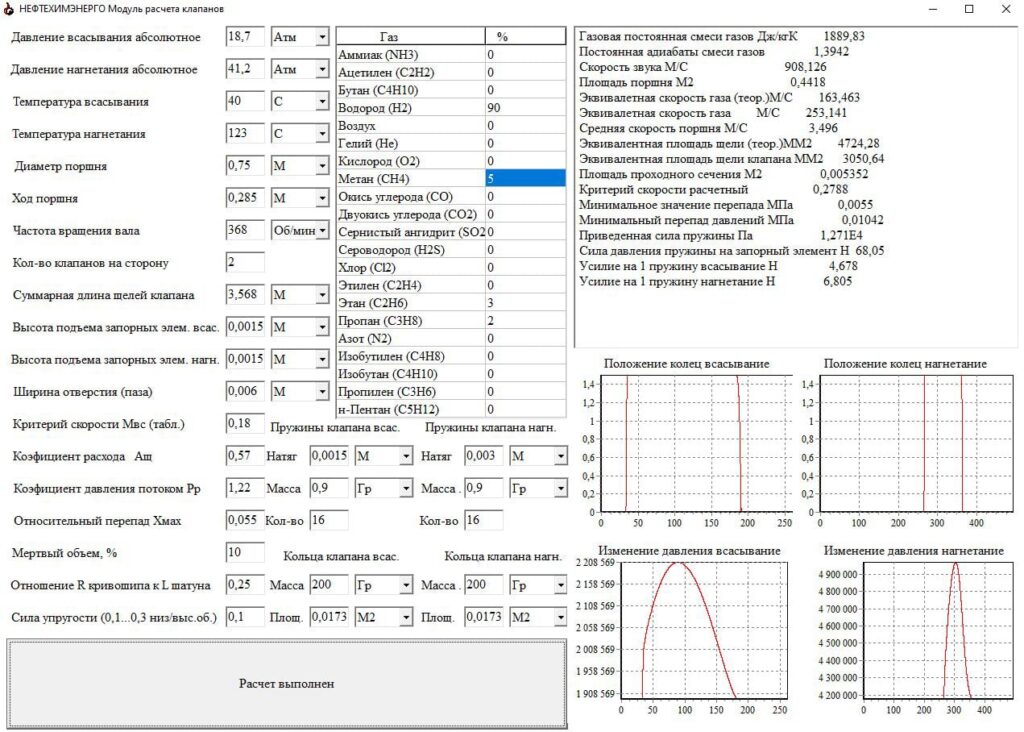Click flow coefficient field 0,57
The height and width of the screenshot is (732, 1024).
pyautogui.click(x=245, y=455)
